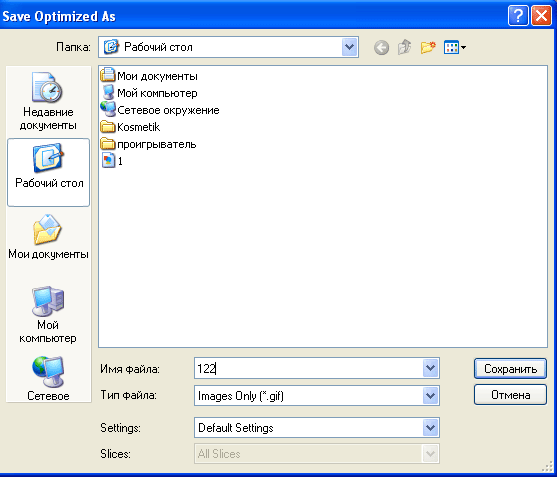Image resolution: width=557 pixels, height=477 pixels.
Task: Open Недавние документы in places bar
Action: (48, 101)
